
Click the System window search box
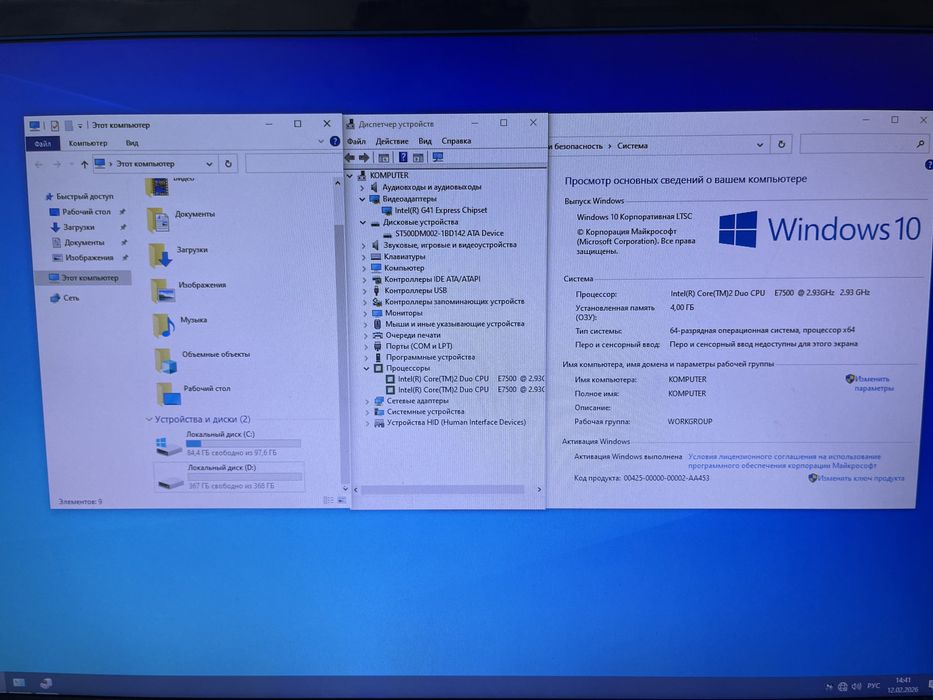[864, 143]
